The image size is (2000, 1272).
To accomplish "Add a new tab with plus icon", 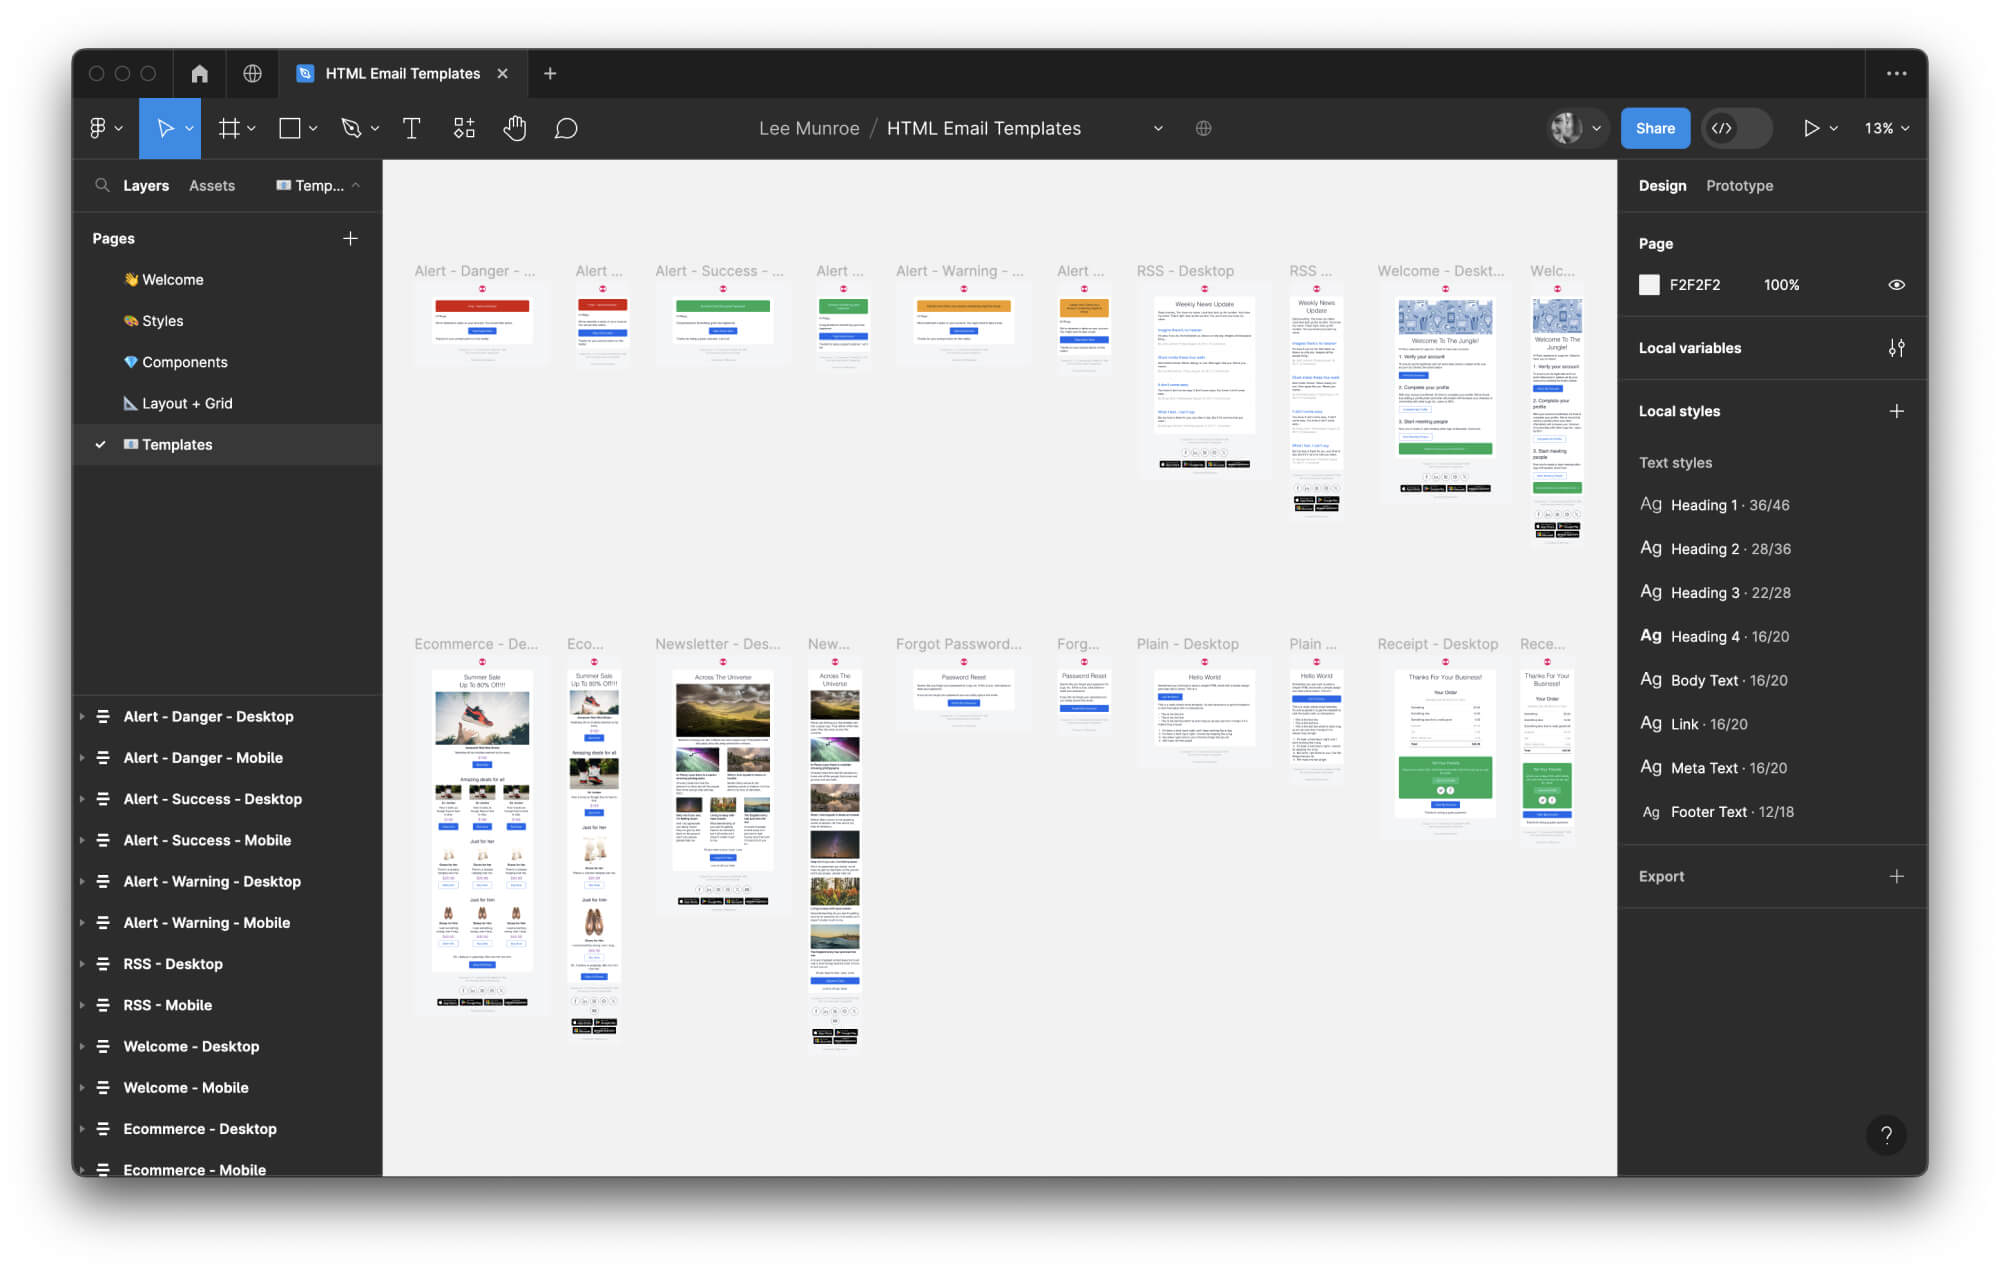I will pos(550,73).
